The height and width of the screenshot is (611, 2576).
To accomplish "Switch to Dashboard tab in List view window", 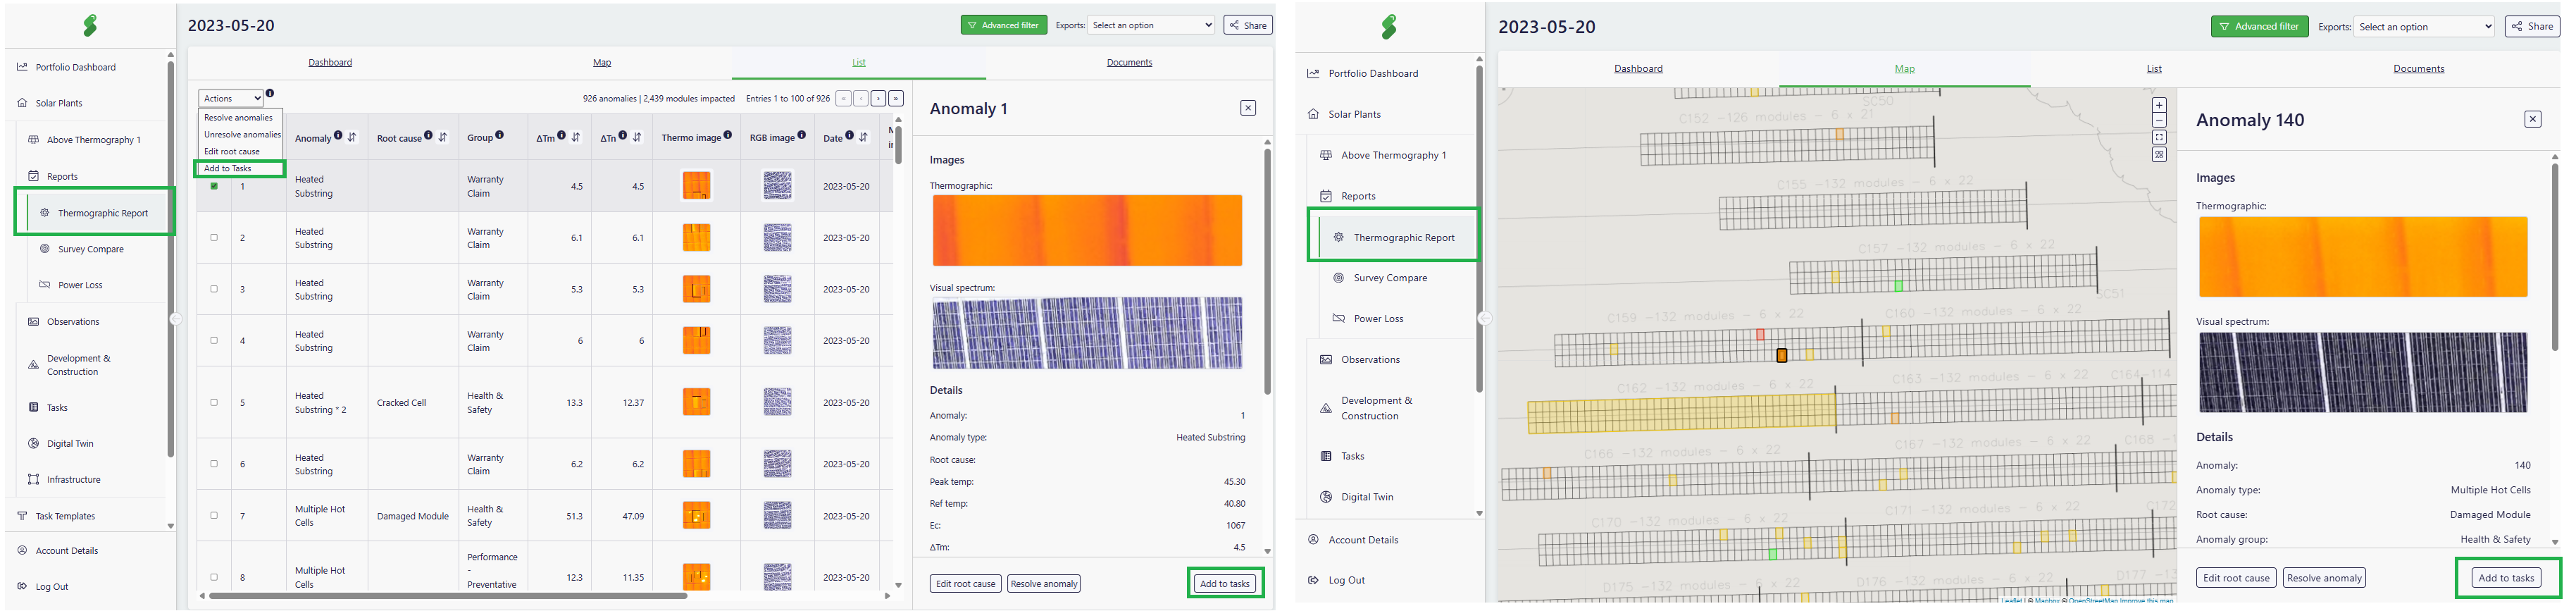I will coord(330,62).
